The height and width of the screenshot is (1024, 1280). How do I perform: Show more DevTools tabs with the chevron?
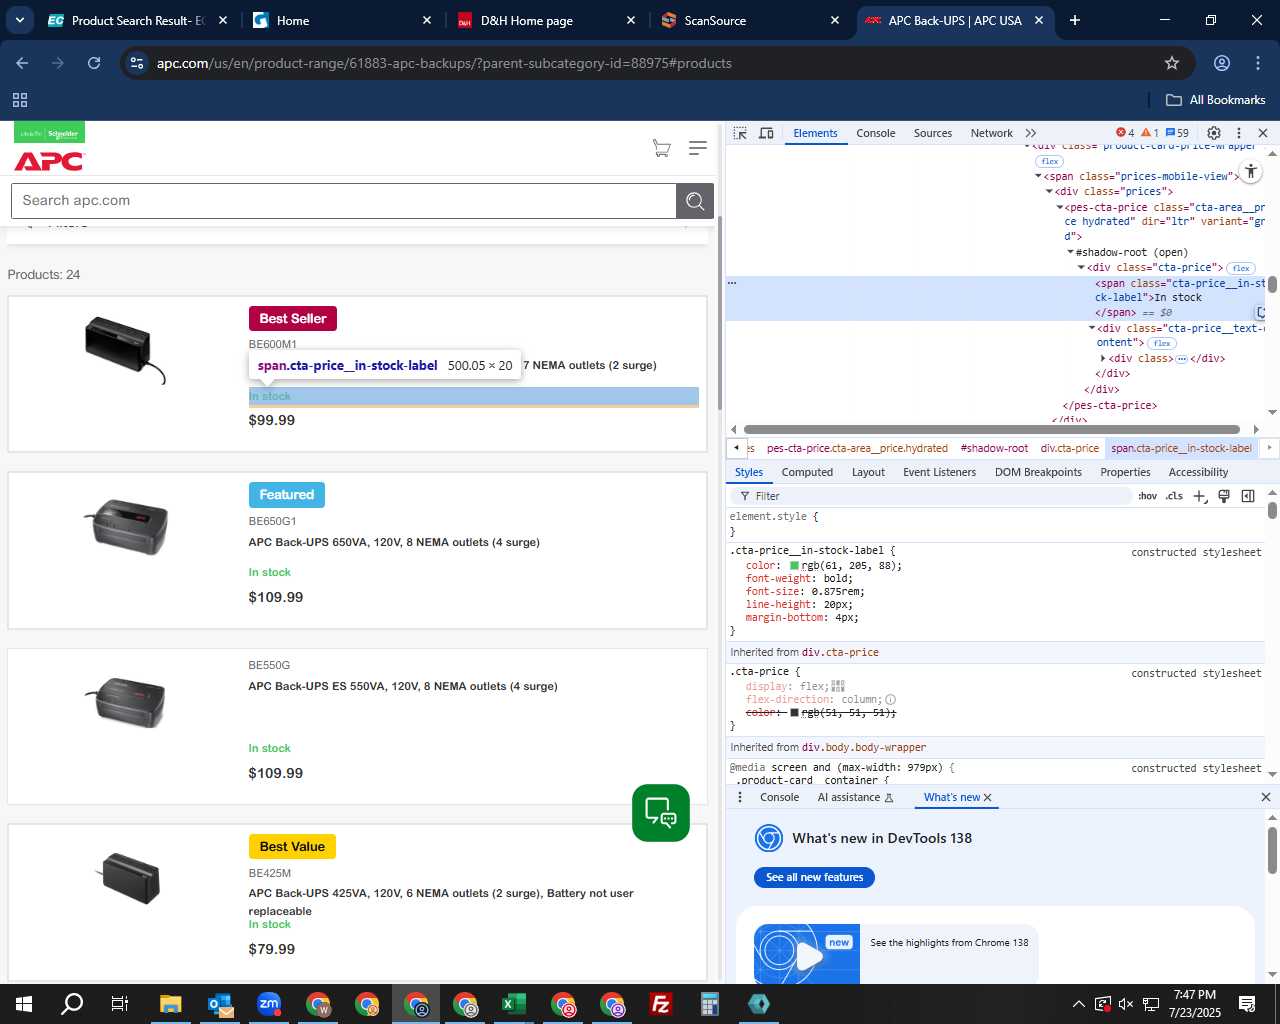(1031, 133)
